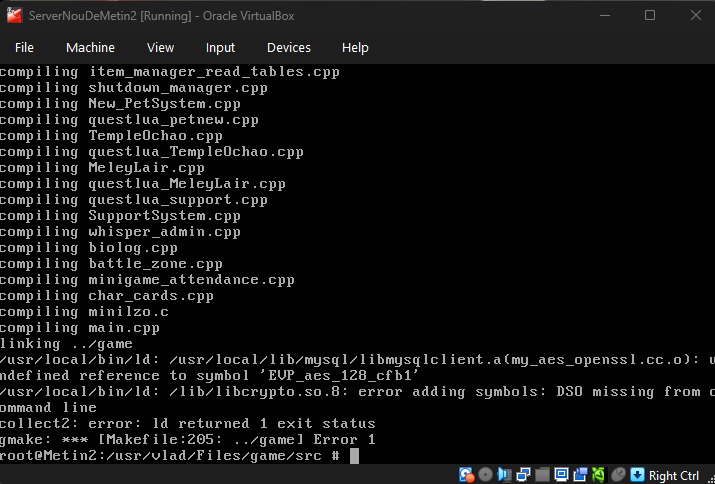The height and width of the screenshot is (484, 715).
Task: Open the View menu
Action: coord(161,47)
